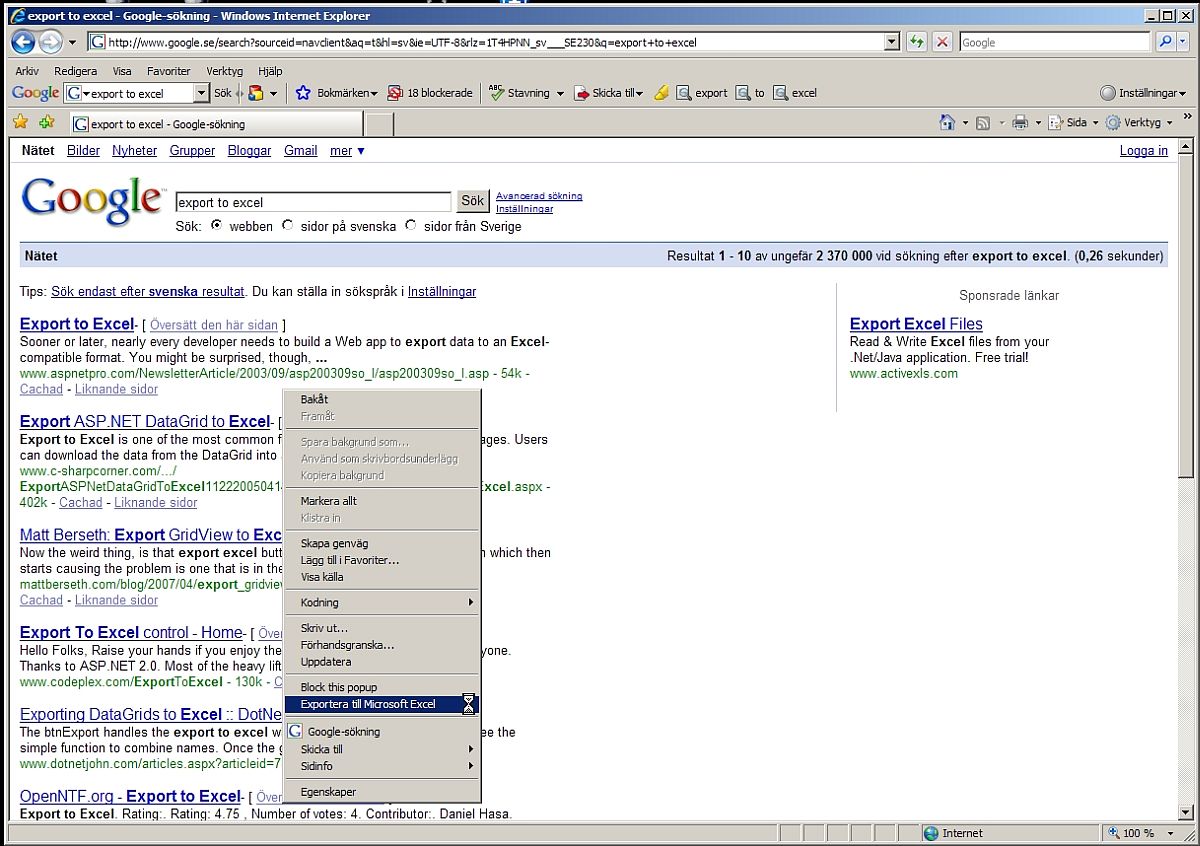Click the toolbar overflow chevron
The image size is (1200, 846).
[x=1188, y=118]
